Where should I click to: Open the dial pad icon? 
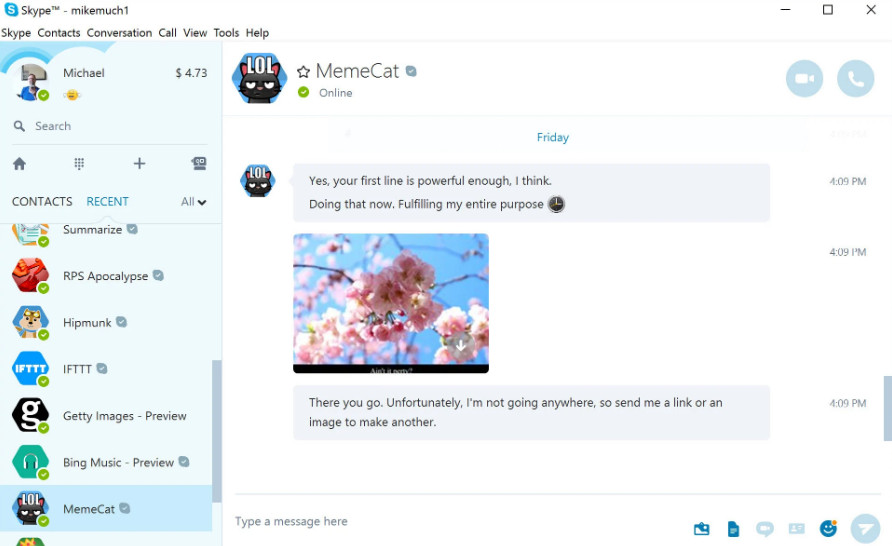[79, 164]
